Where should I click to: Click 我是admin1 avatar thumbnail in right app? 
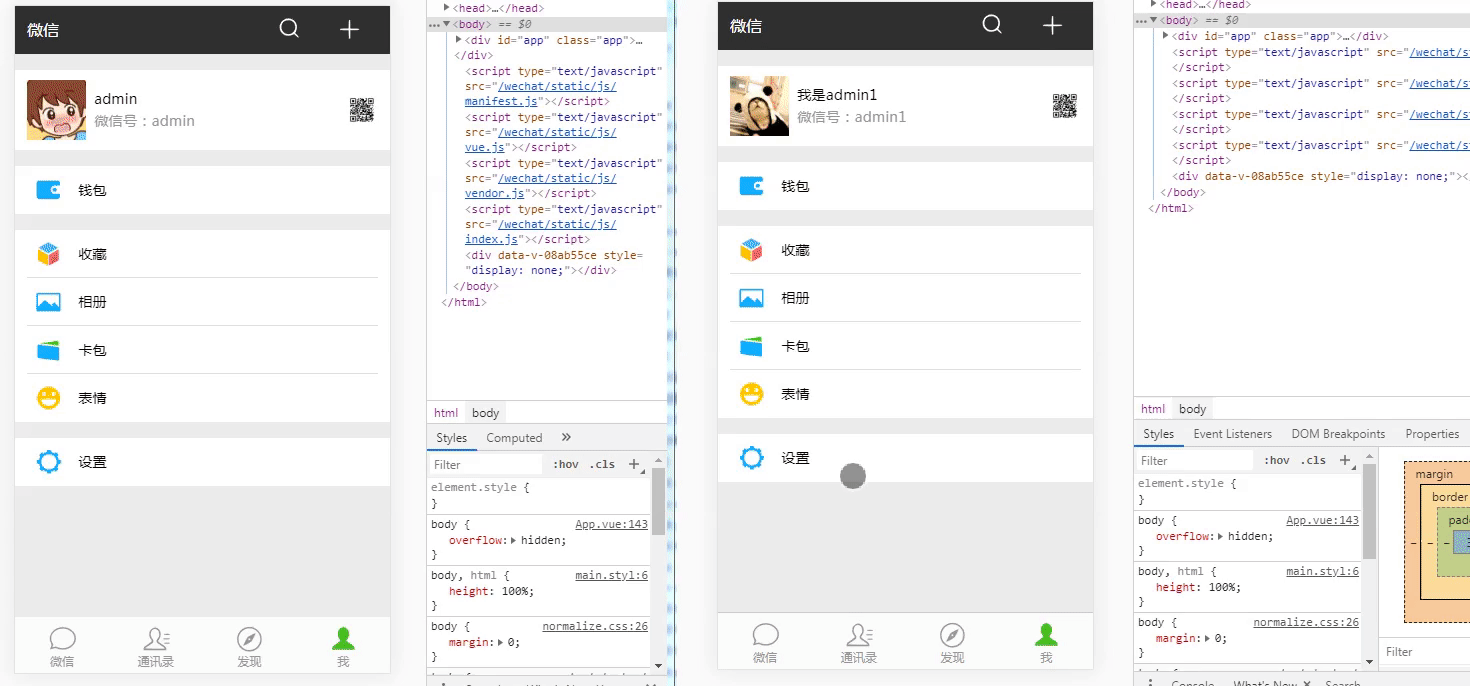coord(759,106)
